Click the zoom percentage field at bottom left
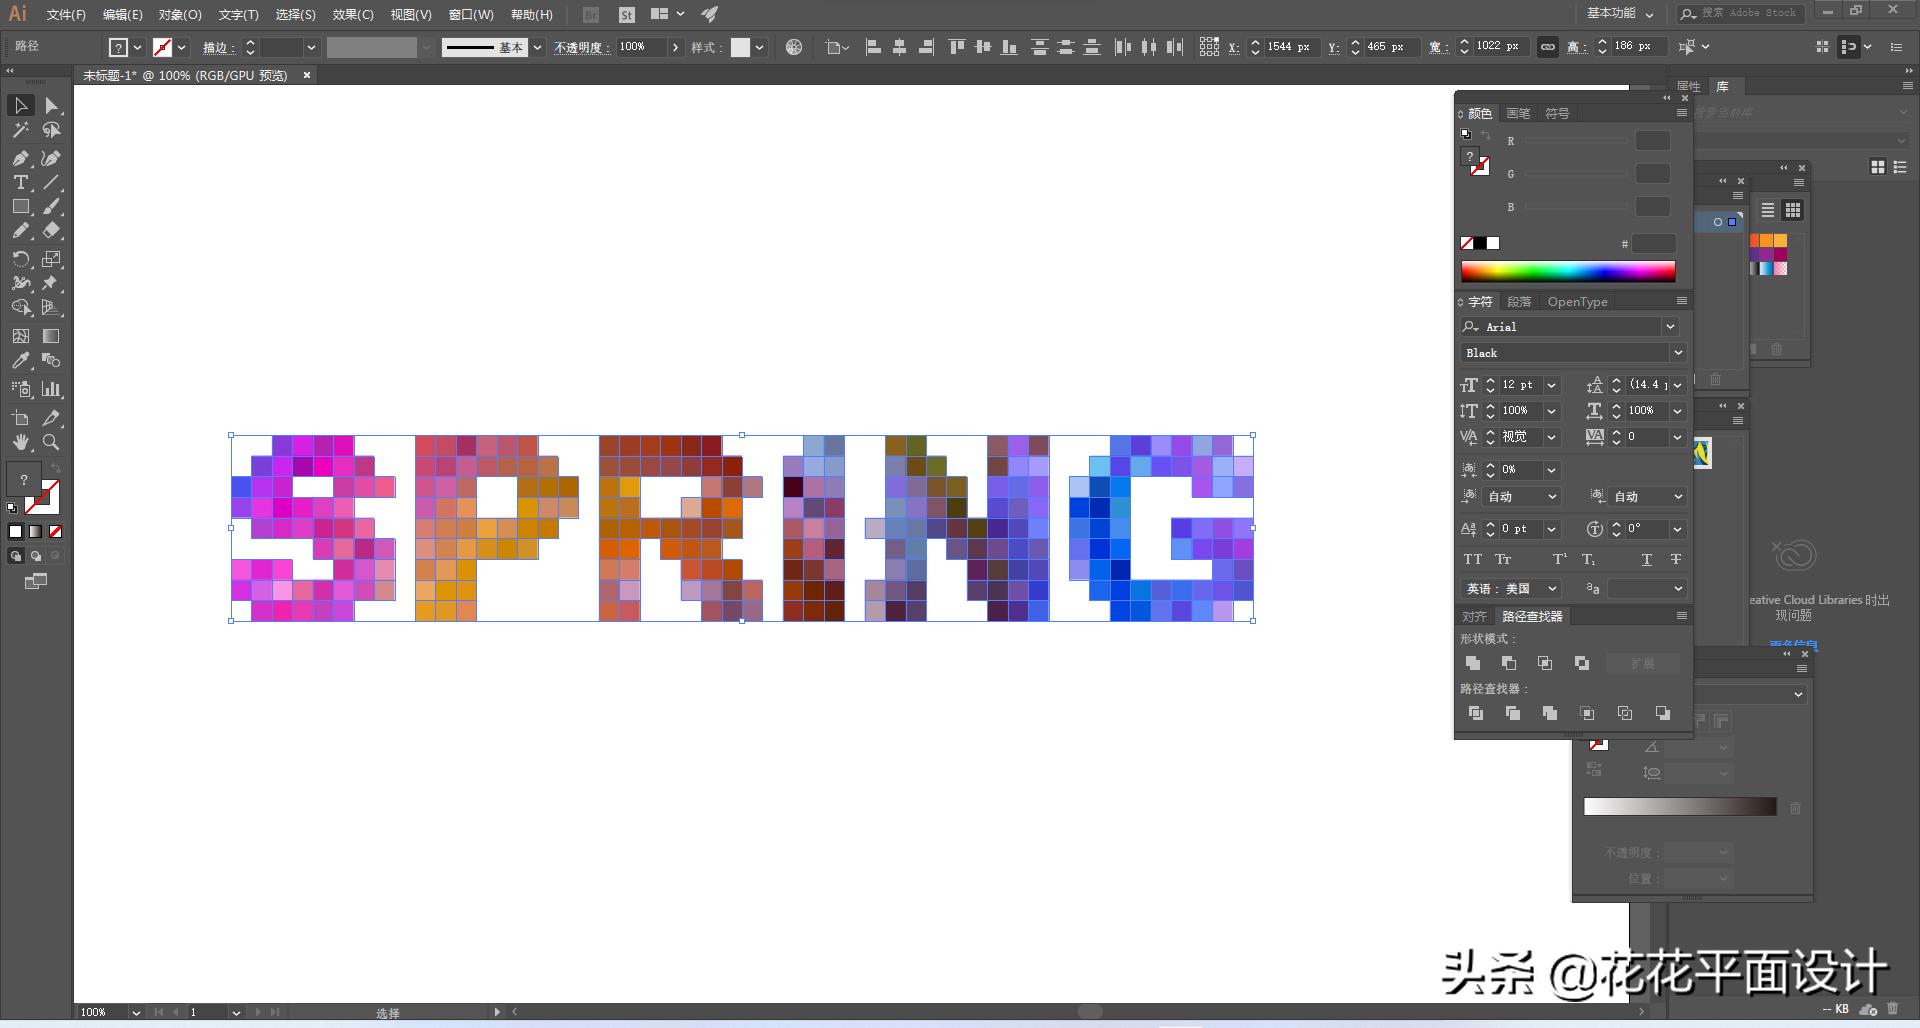This screenshot has width=1920, height=1028. pyautogui.click(x=95, y=1012)
